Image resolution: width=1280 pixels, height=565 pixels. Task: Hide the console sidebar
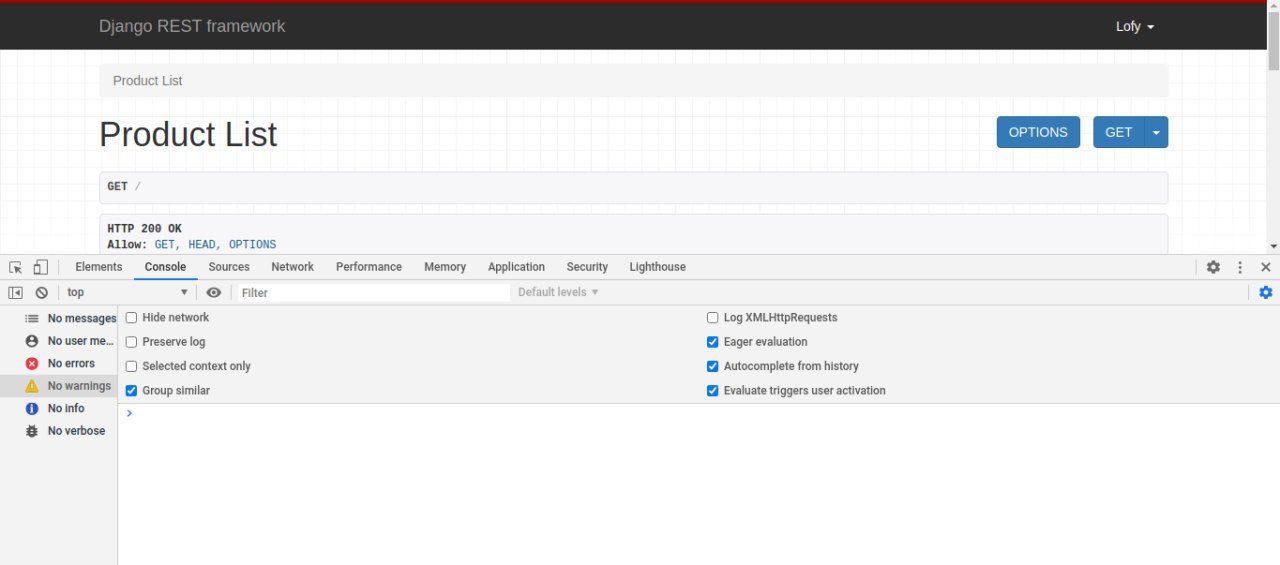[x=15, y=293]
